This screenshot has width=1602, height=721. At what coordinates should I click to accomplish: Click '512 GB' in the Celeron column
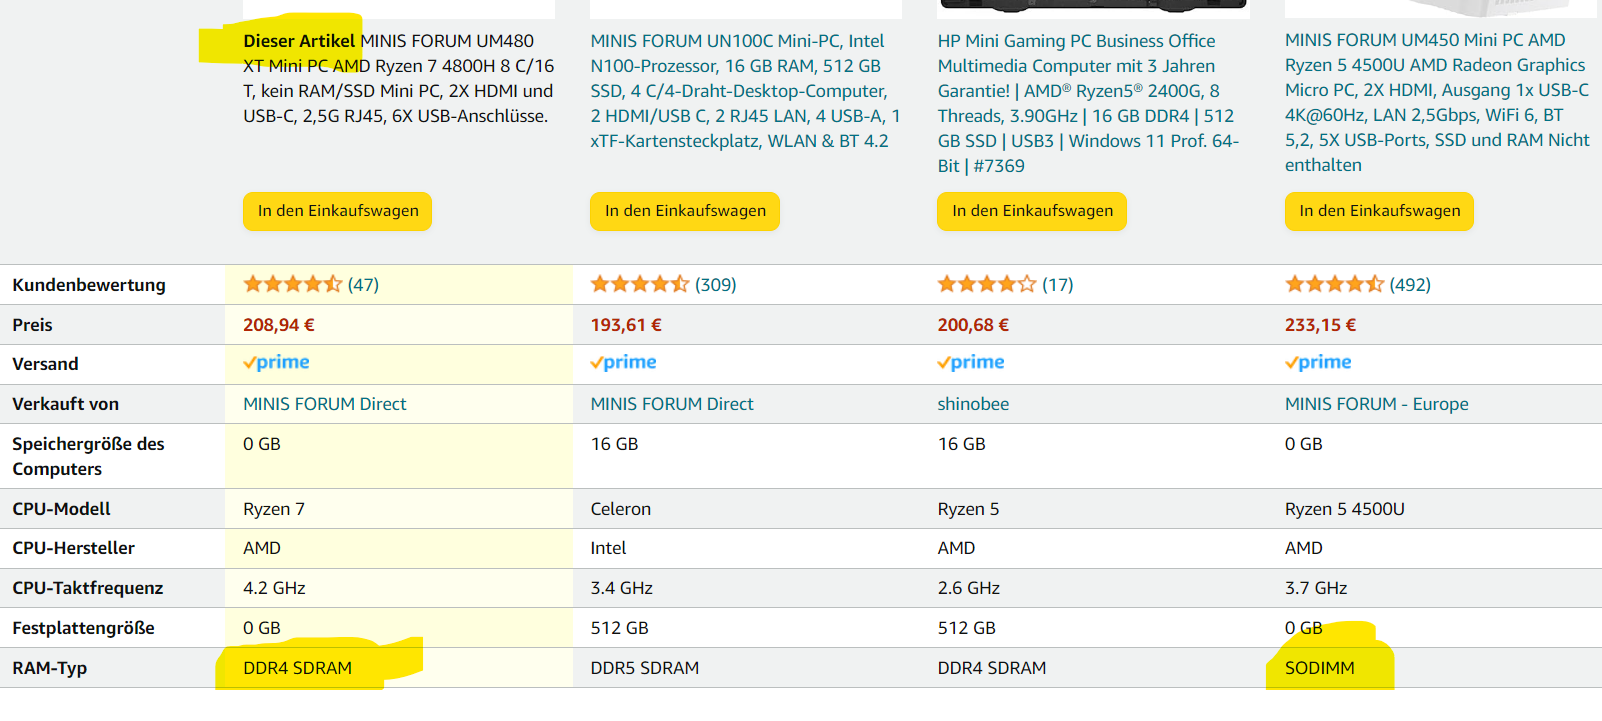click(619, 628)
